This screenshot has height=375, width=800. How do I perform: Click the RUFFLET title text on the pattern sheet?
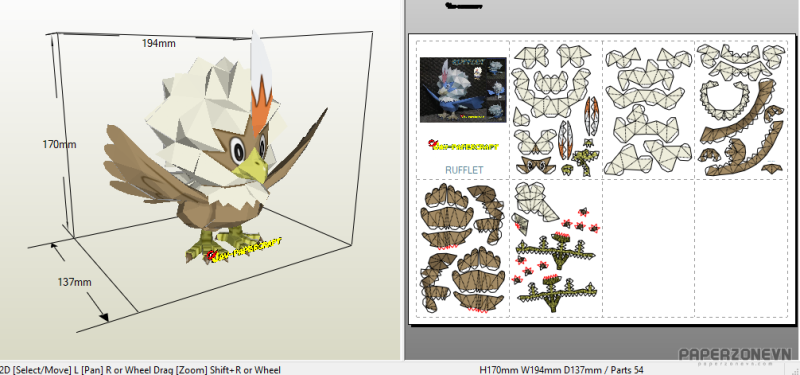[x=464, y=170]
